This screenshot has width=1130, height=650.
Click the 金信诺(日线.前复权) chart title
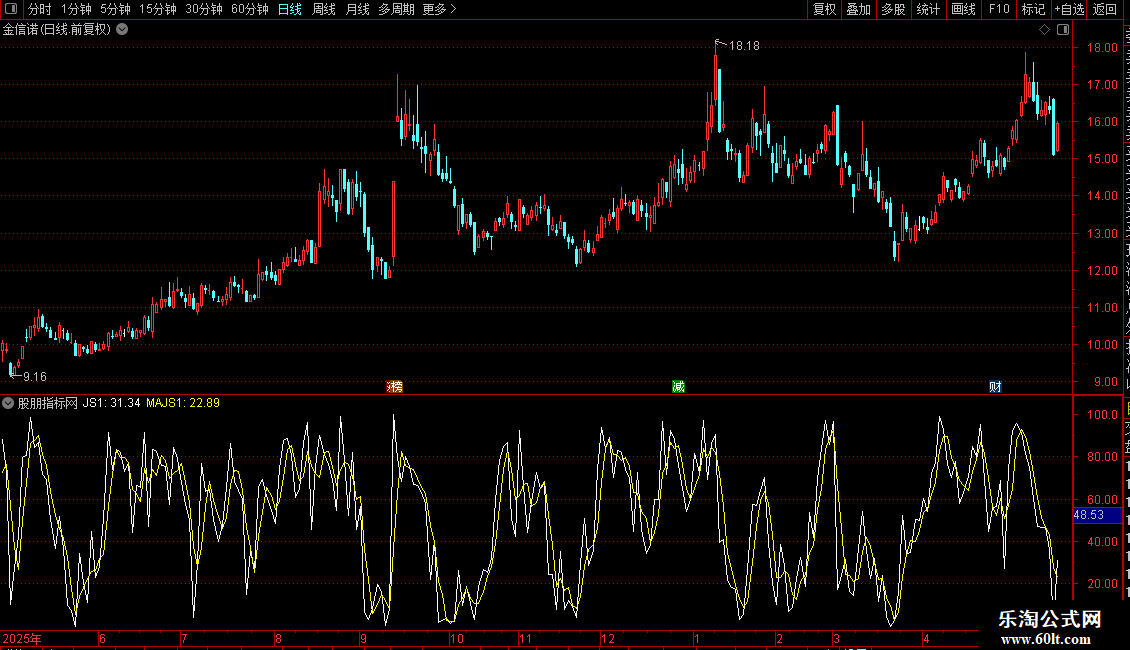pyautogui.click(x=57, y=30)
